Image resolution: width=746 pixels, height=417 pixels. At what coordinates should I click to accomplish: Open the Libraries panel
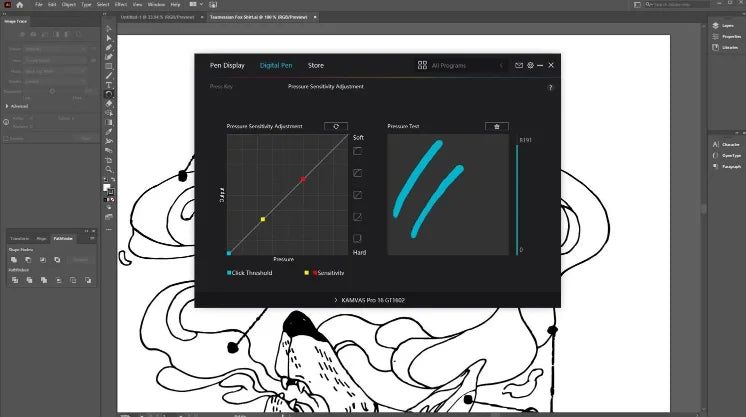point(727,47)
